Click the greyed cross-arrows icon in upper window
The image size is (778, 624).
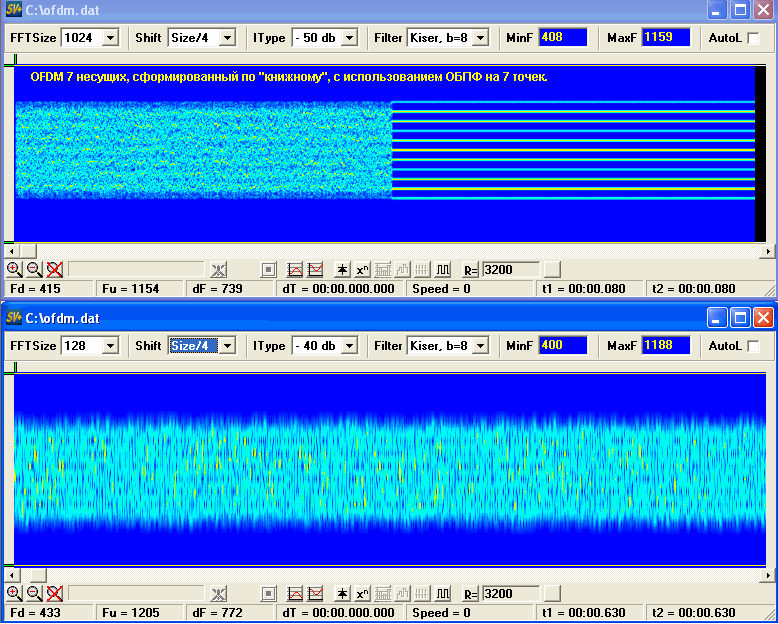coord(218,270)
